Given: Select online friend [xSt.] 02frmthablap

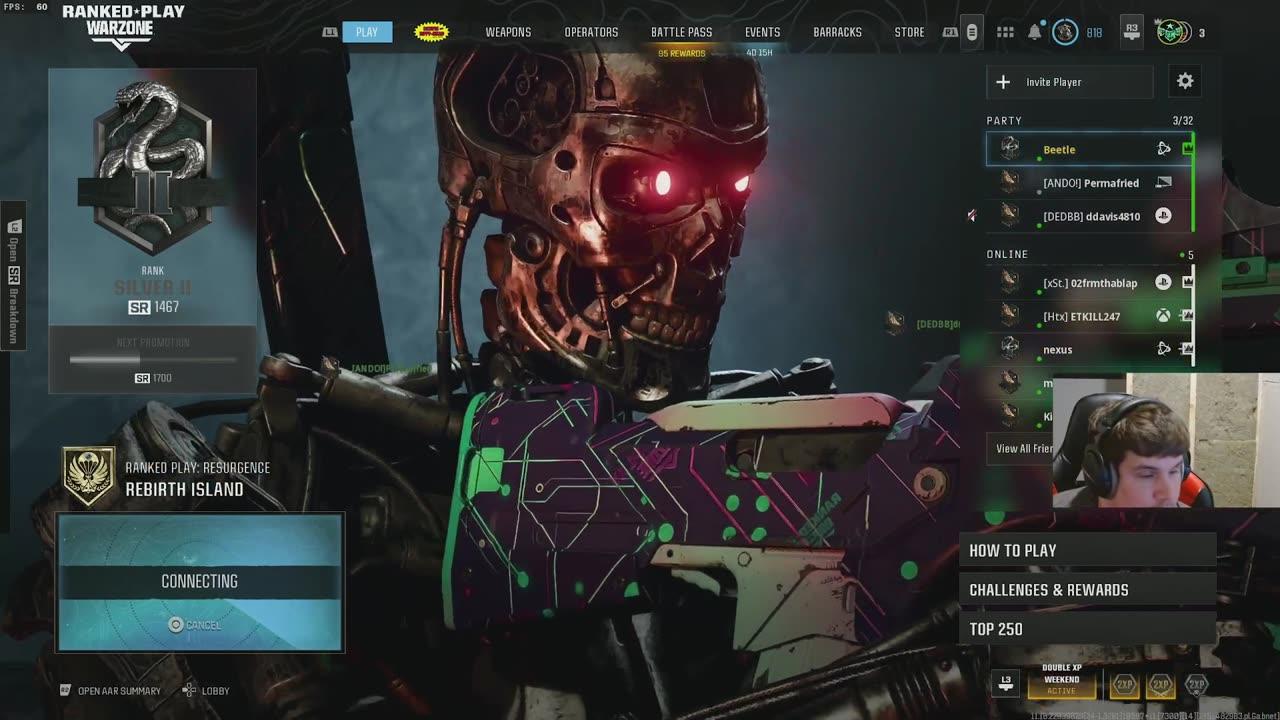Looking at the screenshot, I should [x=1089, y=283].
